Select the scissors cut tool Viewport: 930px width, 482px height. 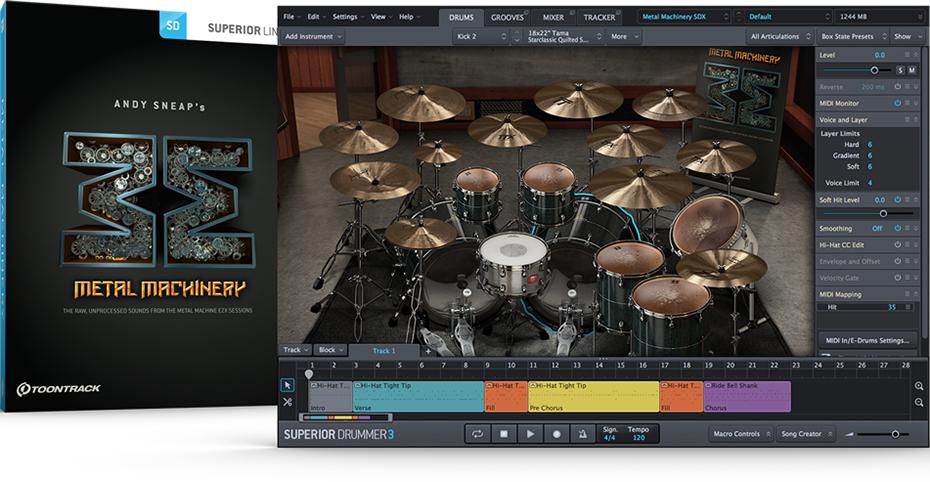tap(288, 402)
